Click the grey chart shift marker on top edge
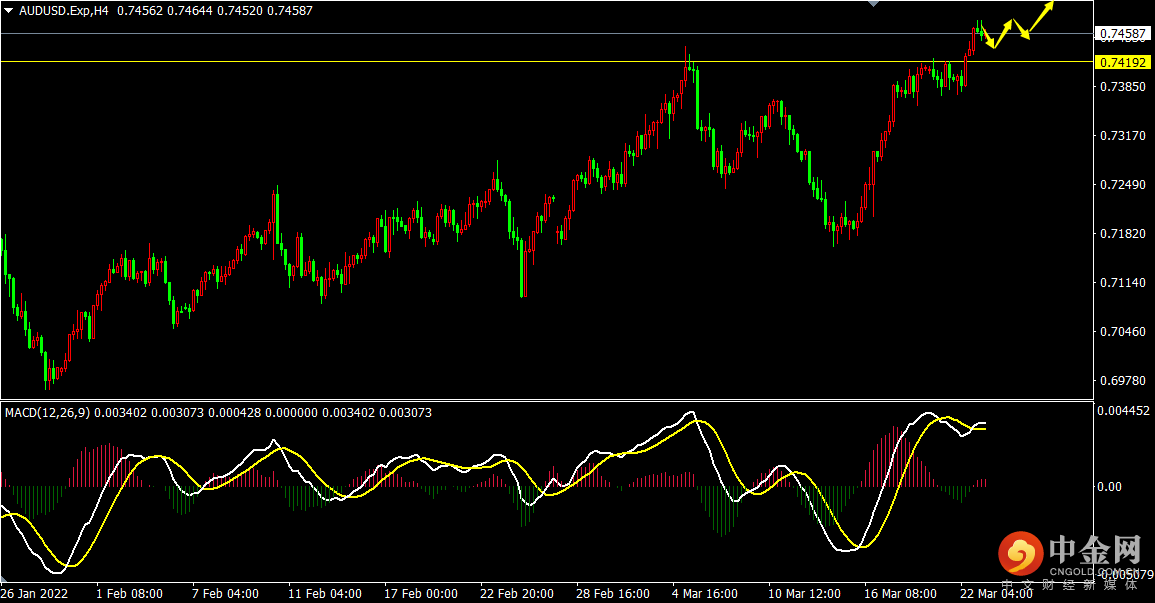This screenshot has width=1155, height=603. click(x=874, y=4)
